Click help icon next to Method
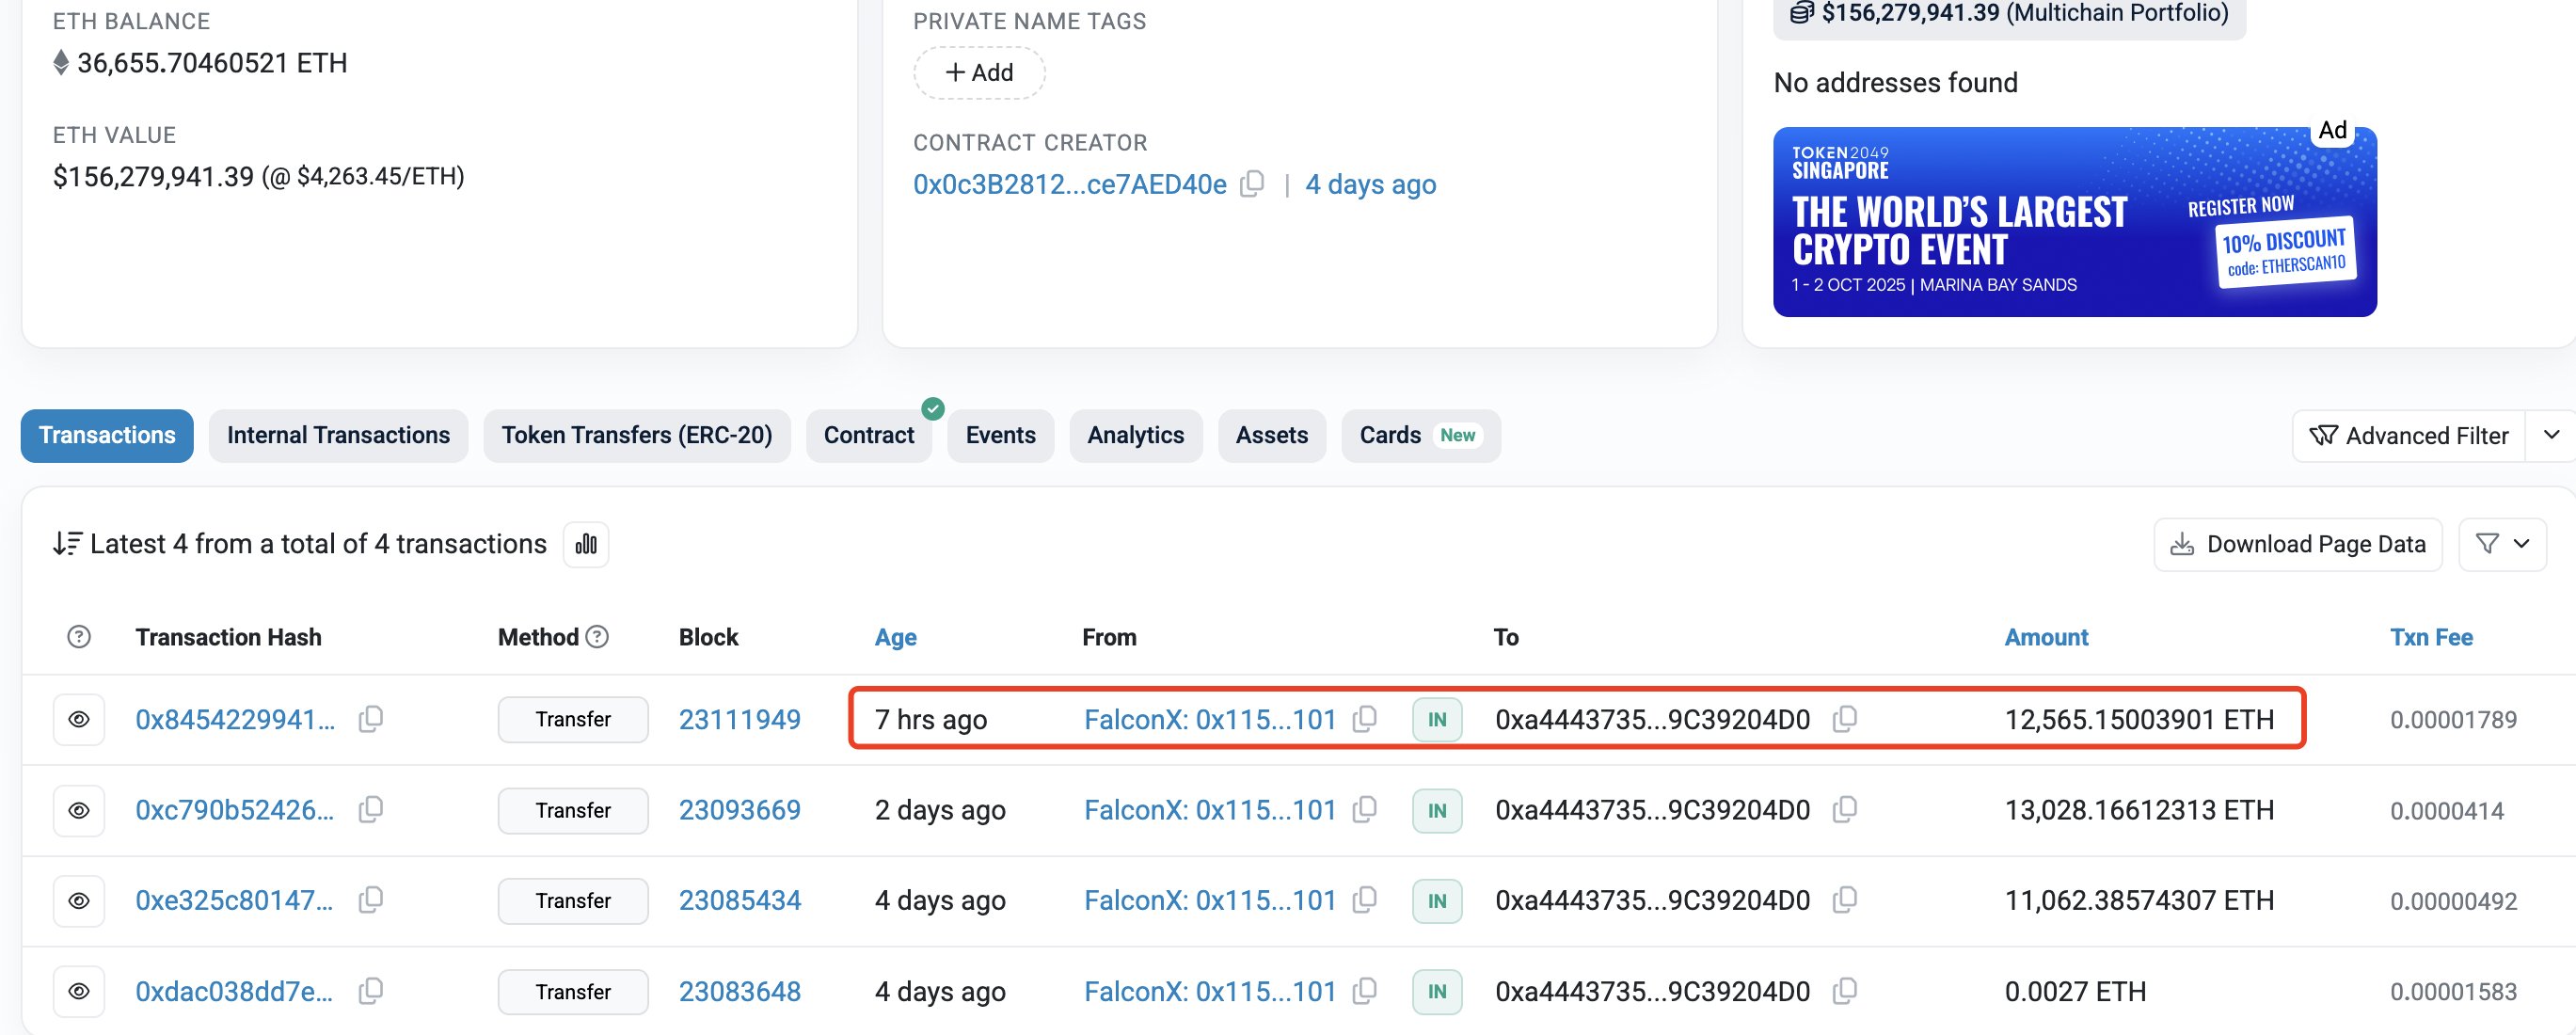This screenshot has height=1035, width=2576. pos(597,637)
